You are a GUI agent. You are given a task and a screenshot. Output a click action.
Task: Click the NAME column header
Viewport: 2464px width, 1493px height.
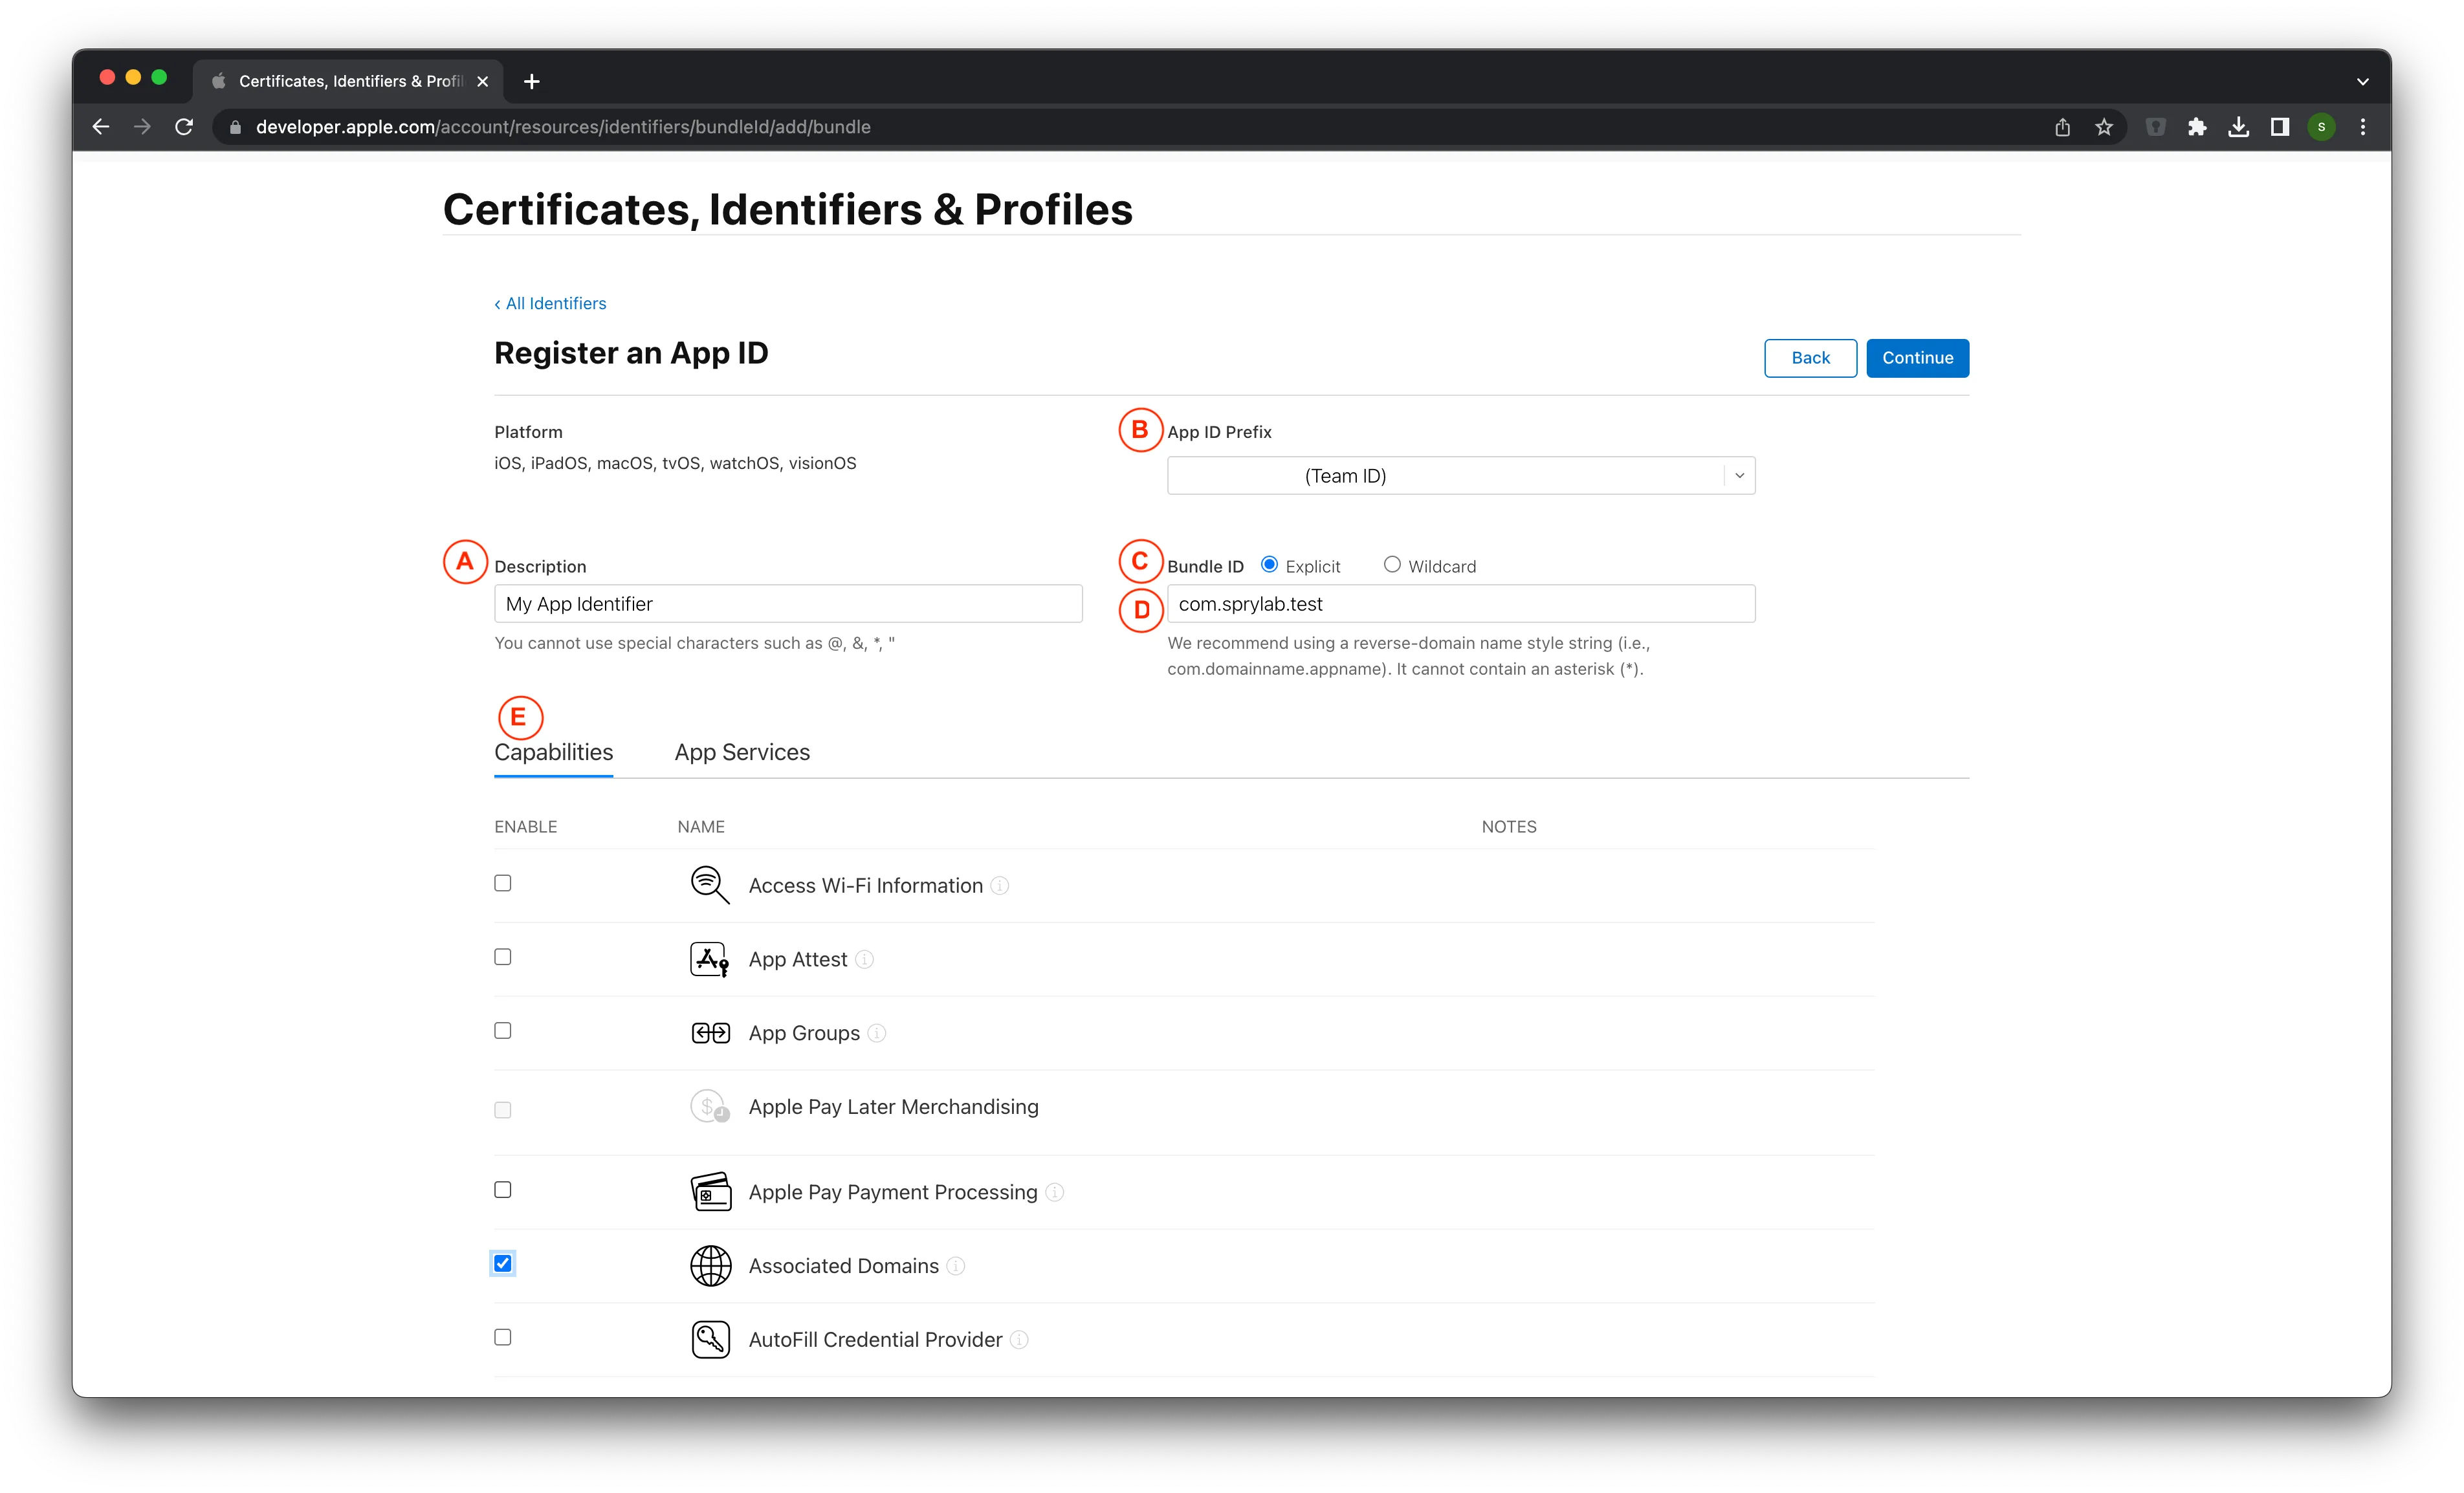[701, 827]
